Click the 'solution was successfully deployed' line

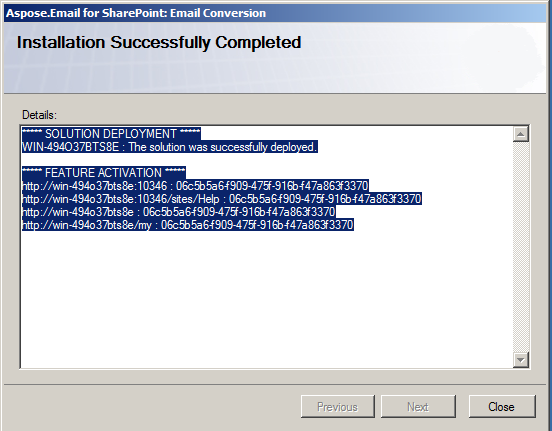(x=170, y=147)
